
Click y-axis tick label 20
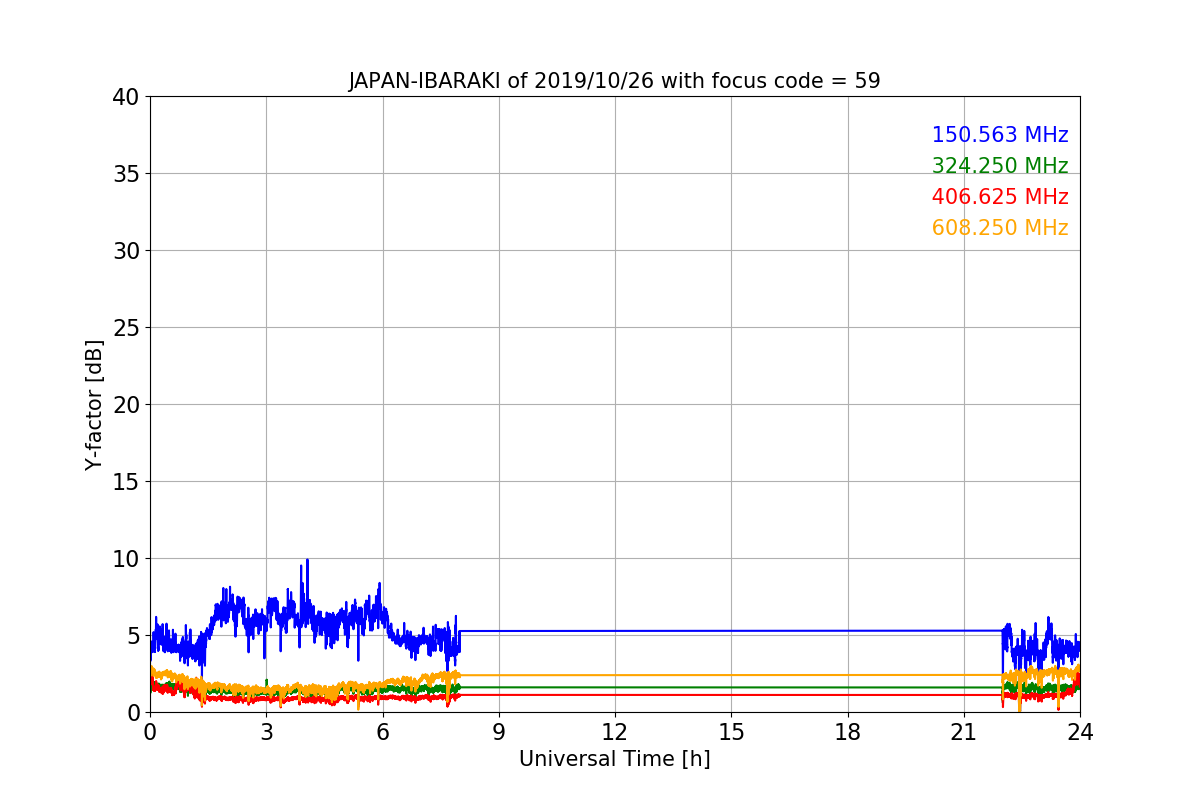click(127, 405)
